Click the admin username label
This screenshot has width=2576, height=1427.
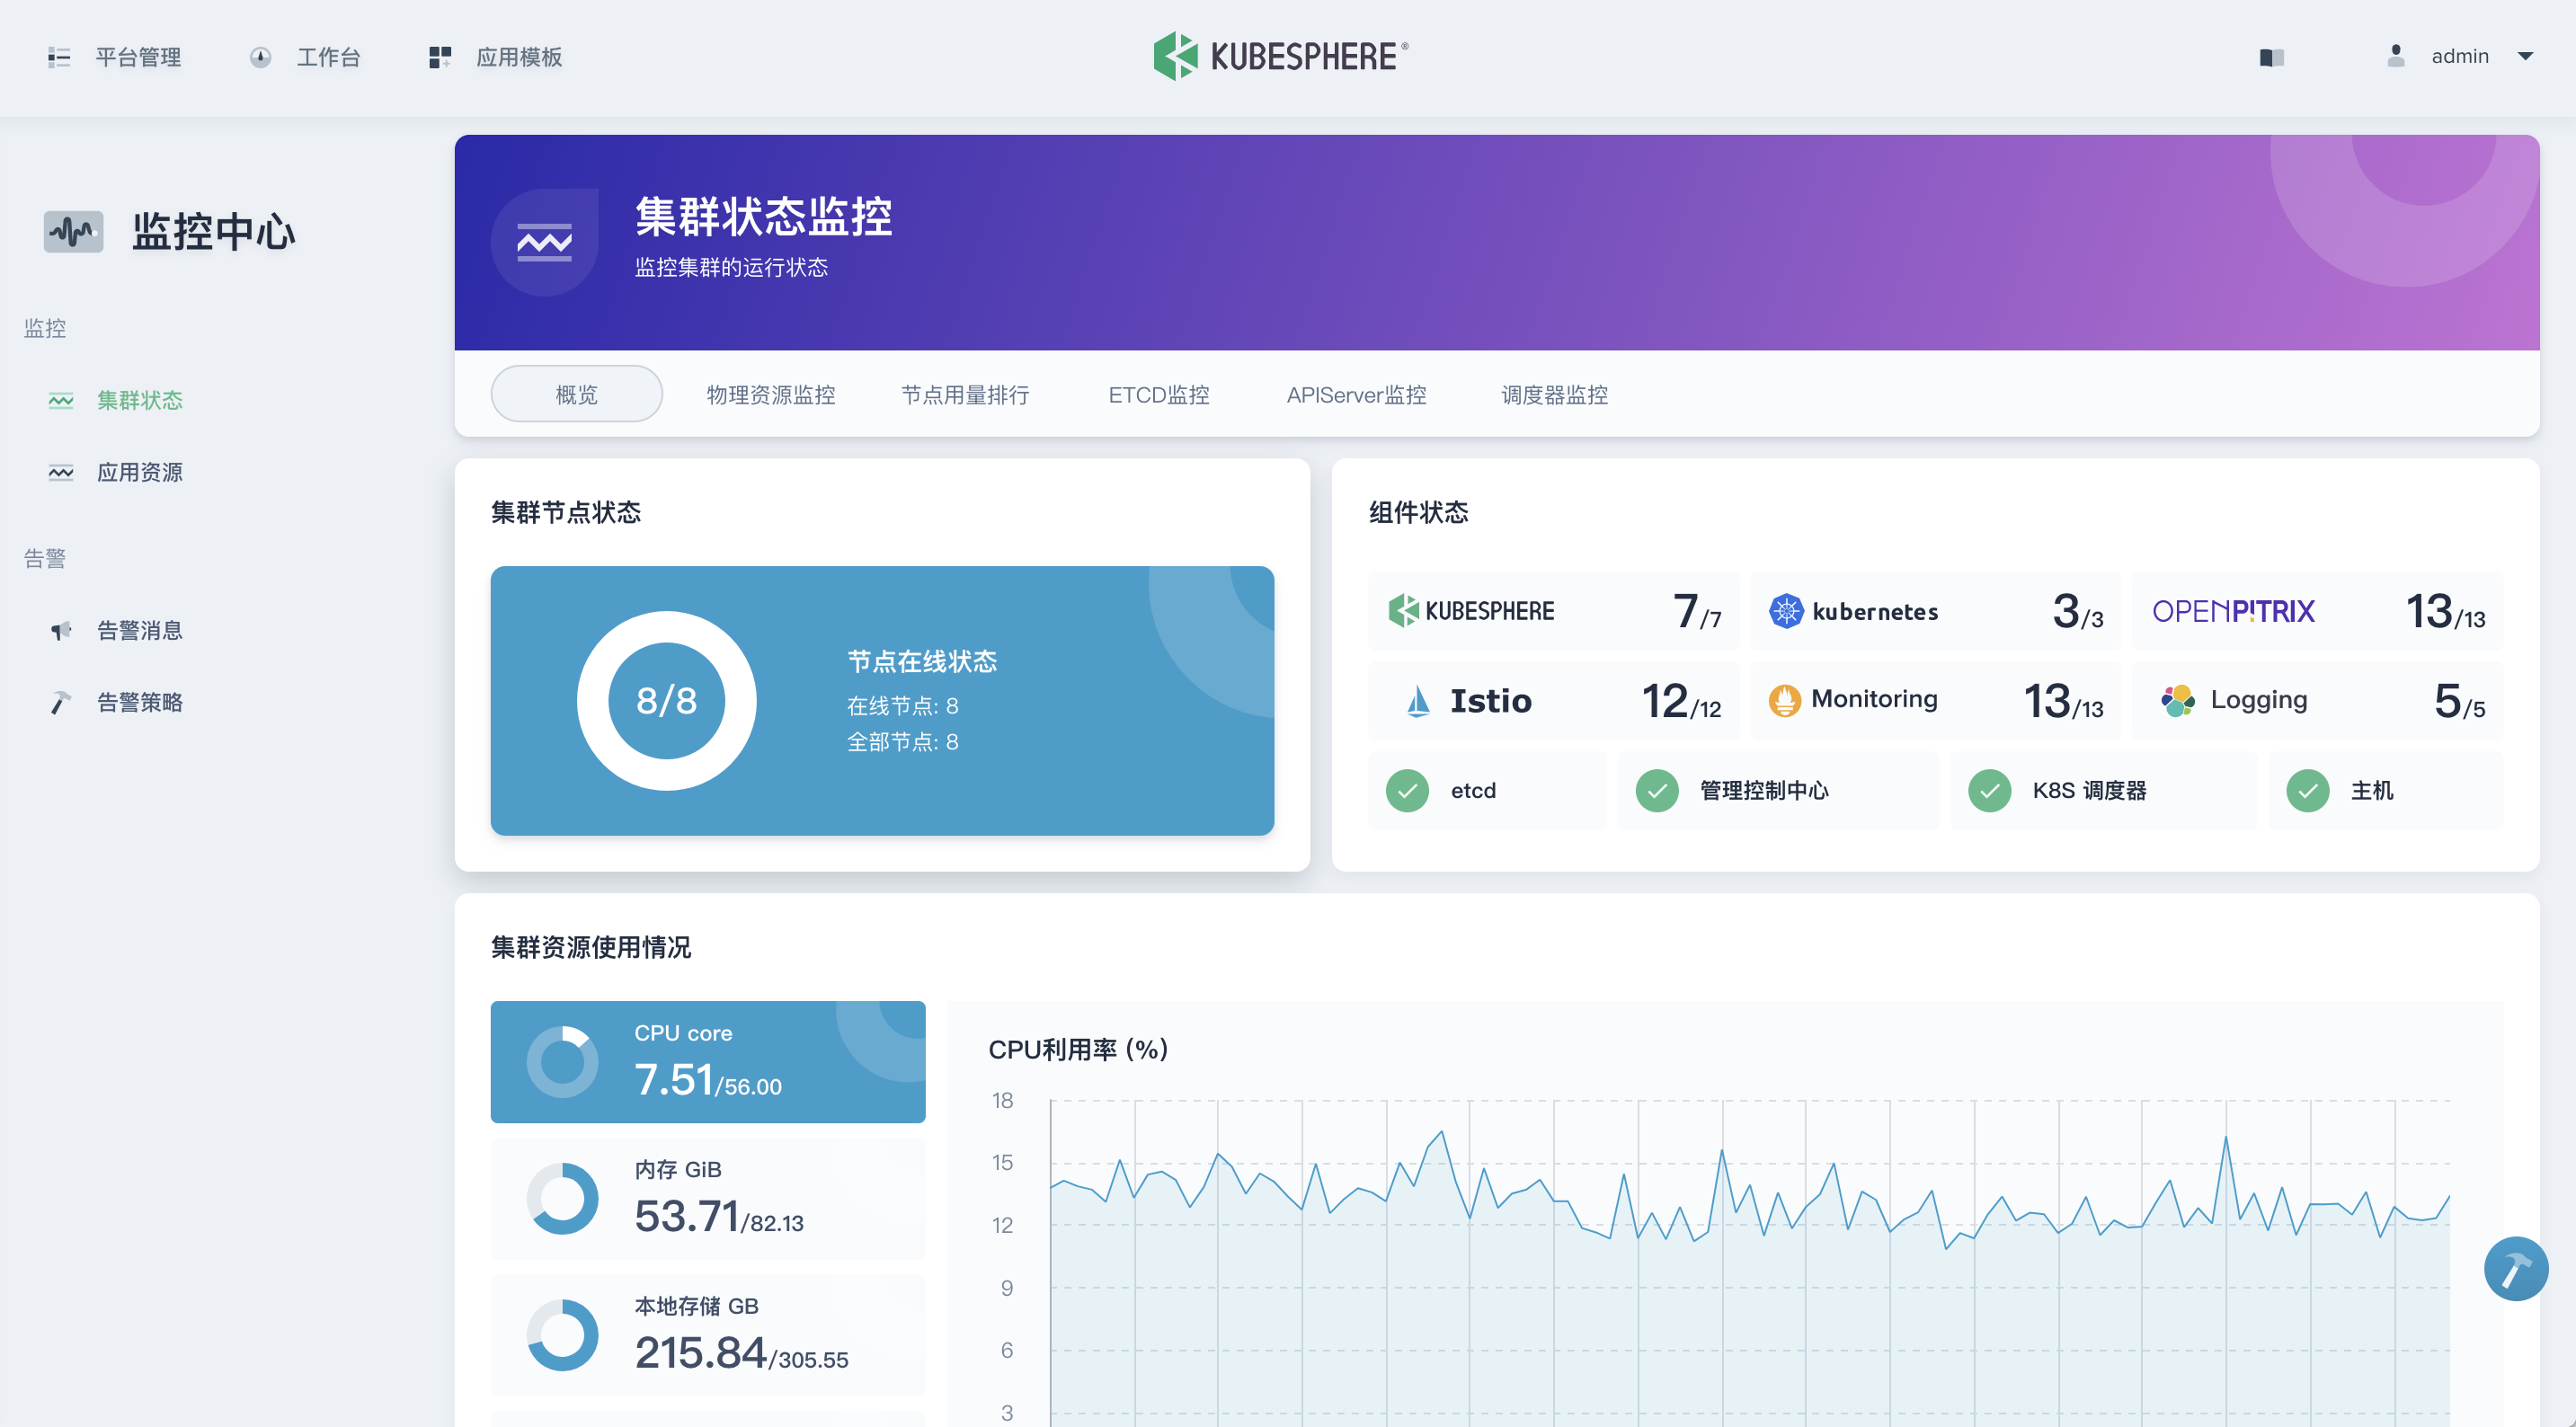[x=2460, y=56]
